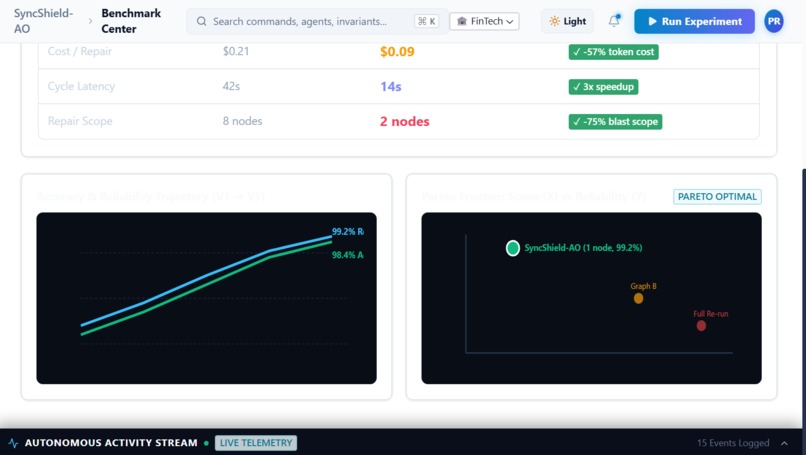This screenshot has height=455, width=806.
Task: Click the 99.2% reliability line label
Action: click(x=347, y=231)
